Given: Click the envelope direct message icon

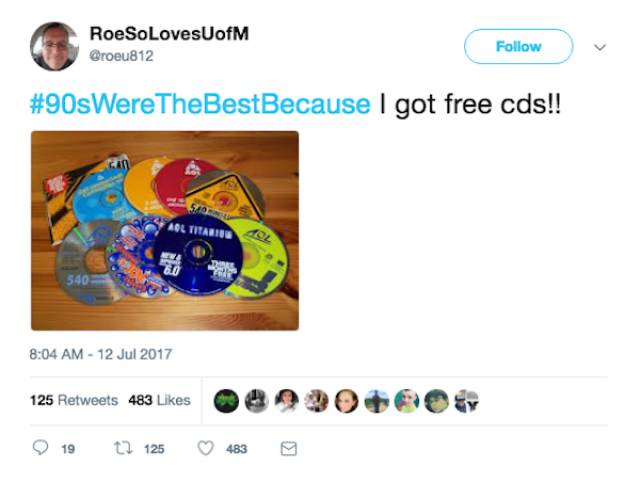Looking at the screenshot, I should pyautogui.click(x=289, y=449).
